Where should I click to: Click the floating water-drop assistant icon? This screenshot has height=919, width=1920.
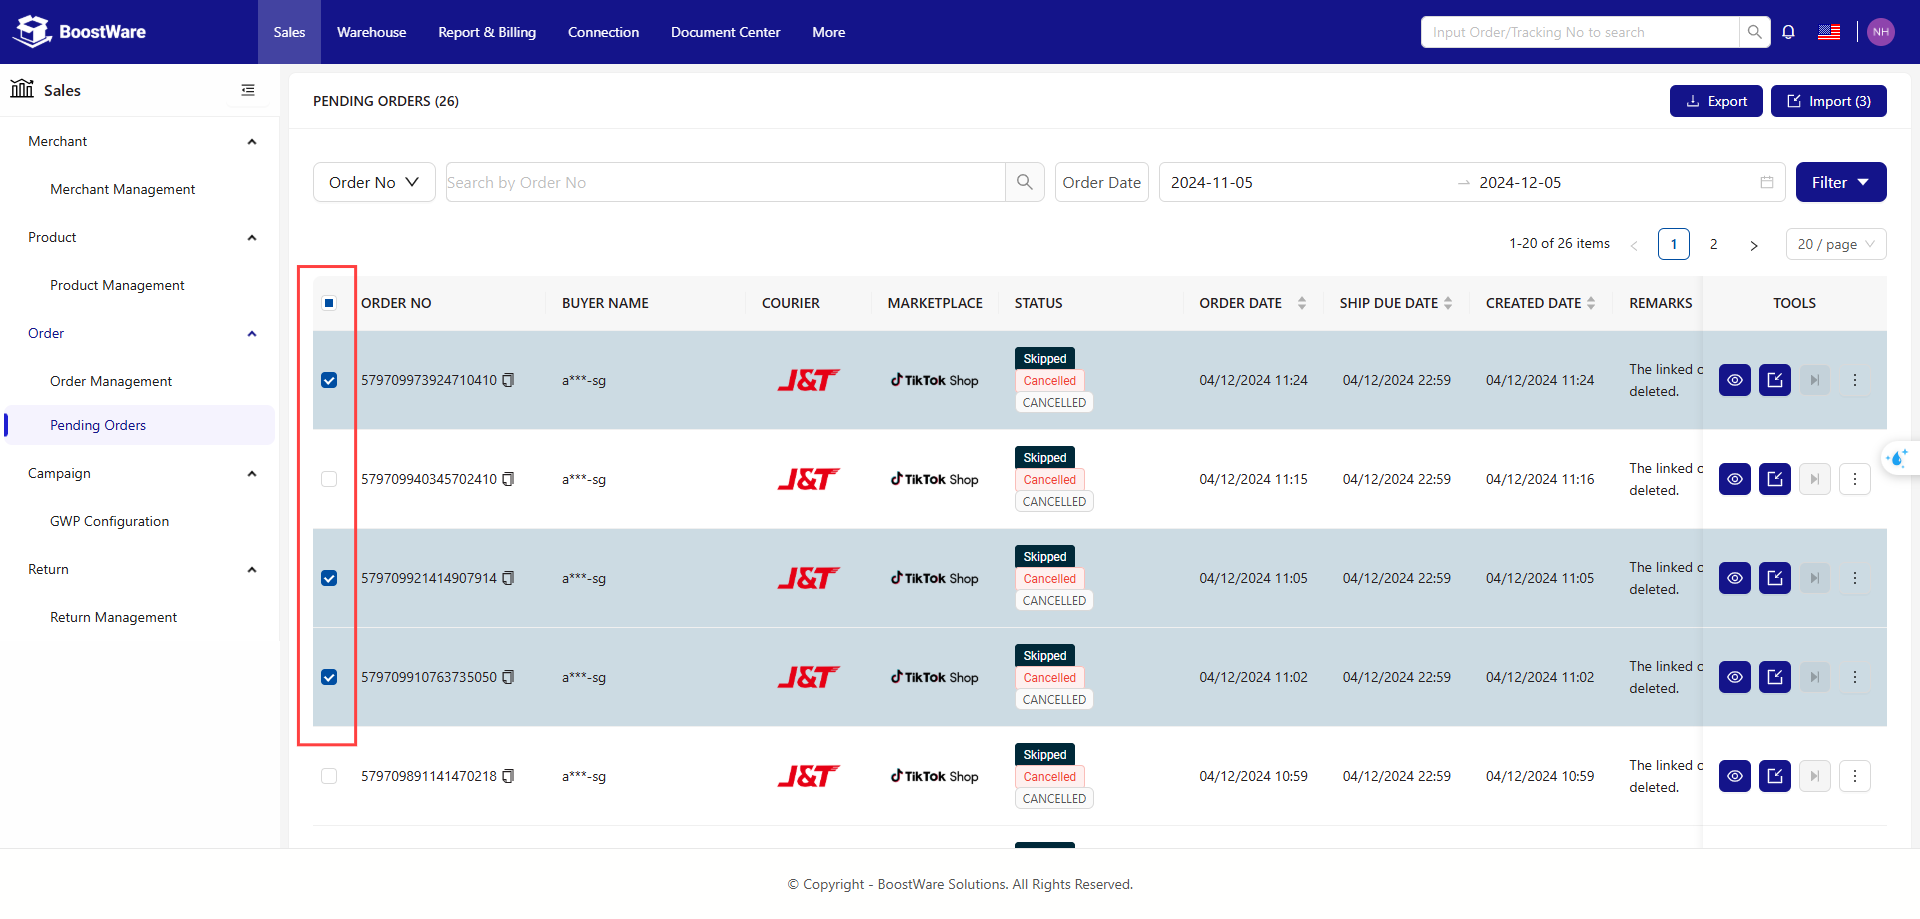[x=1897, y=459]
